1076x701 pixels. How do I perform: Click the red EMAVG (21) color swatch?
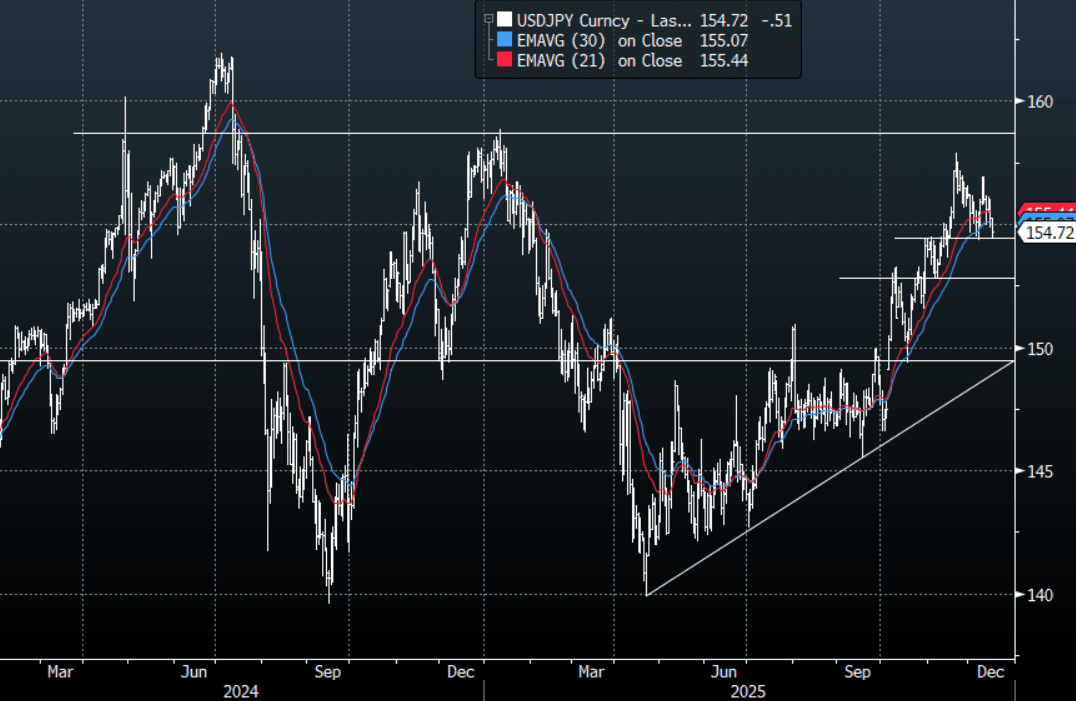(503, 61)
